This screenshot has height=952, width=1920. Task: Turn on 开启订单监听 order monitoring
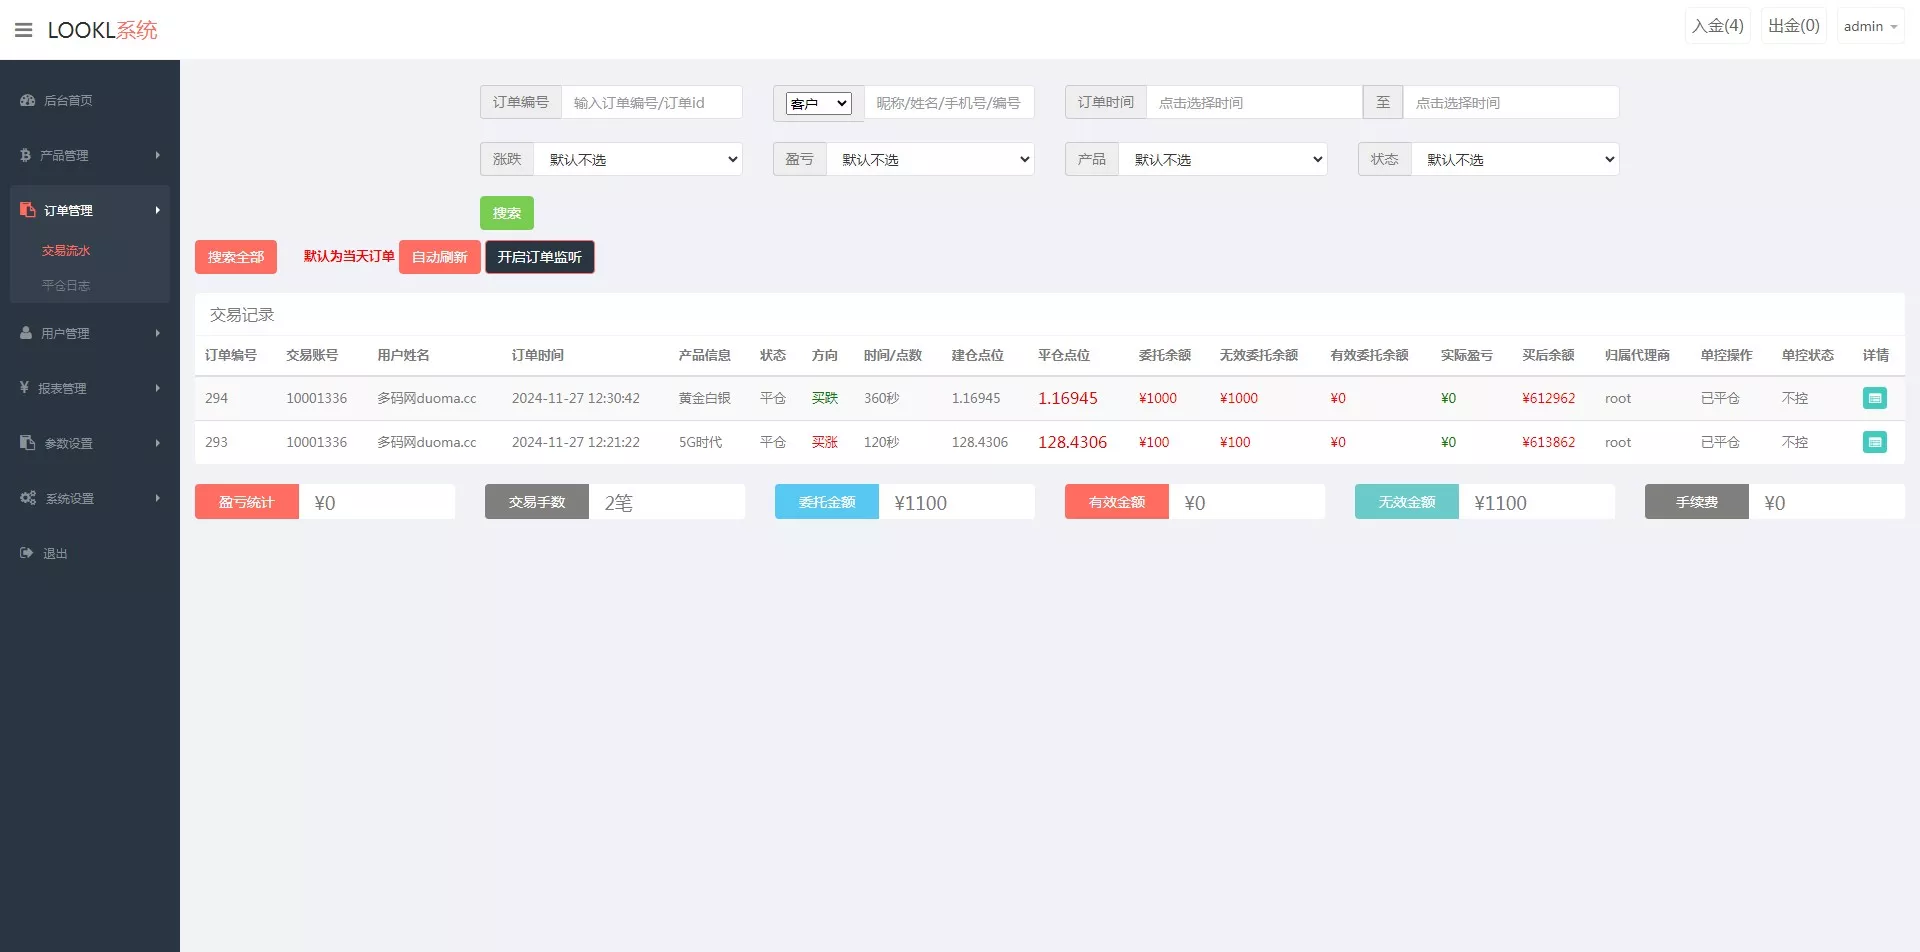click(540, 257)
